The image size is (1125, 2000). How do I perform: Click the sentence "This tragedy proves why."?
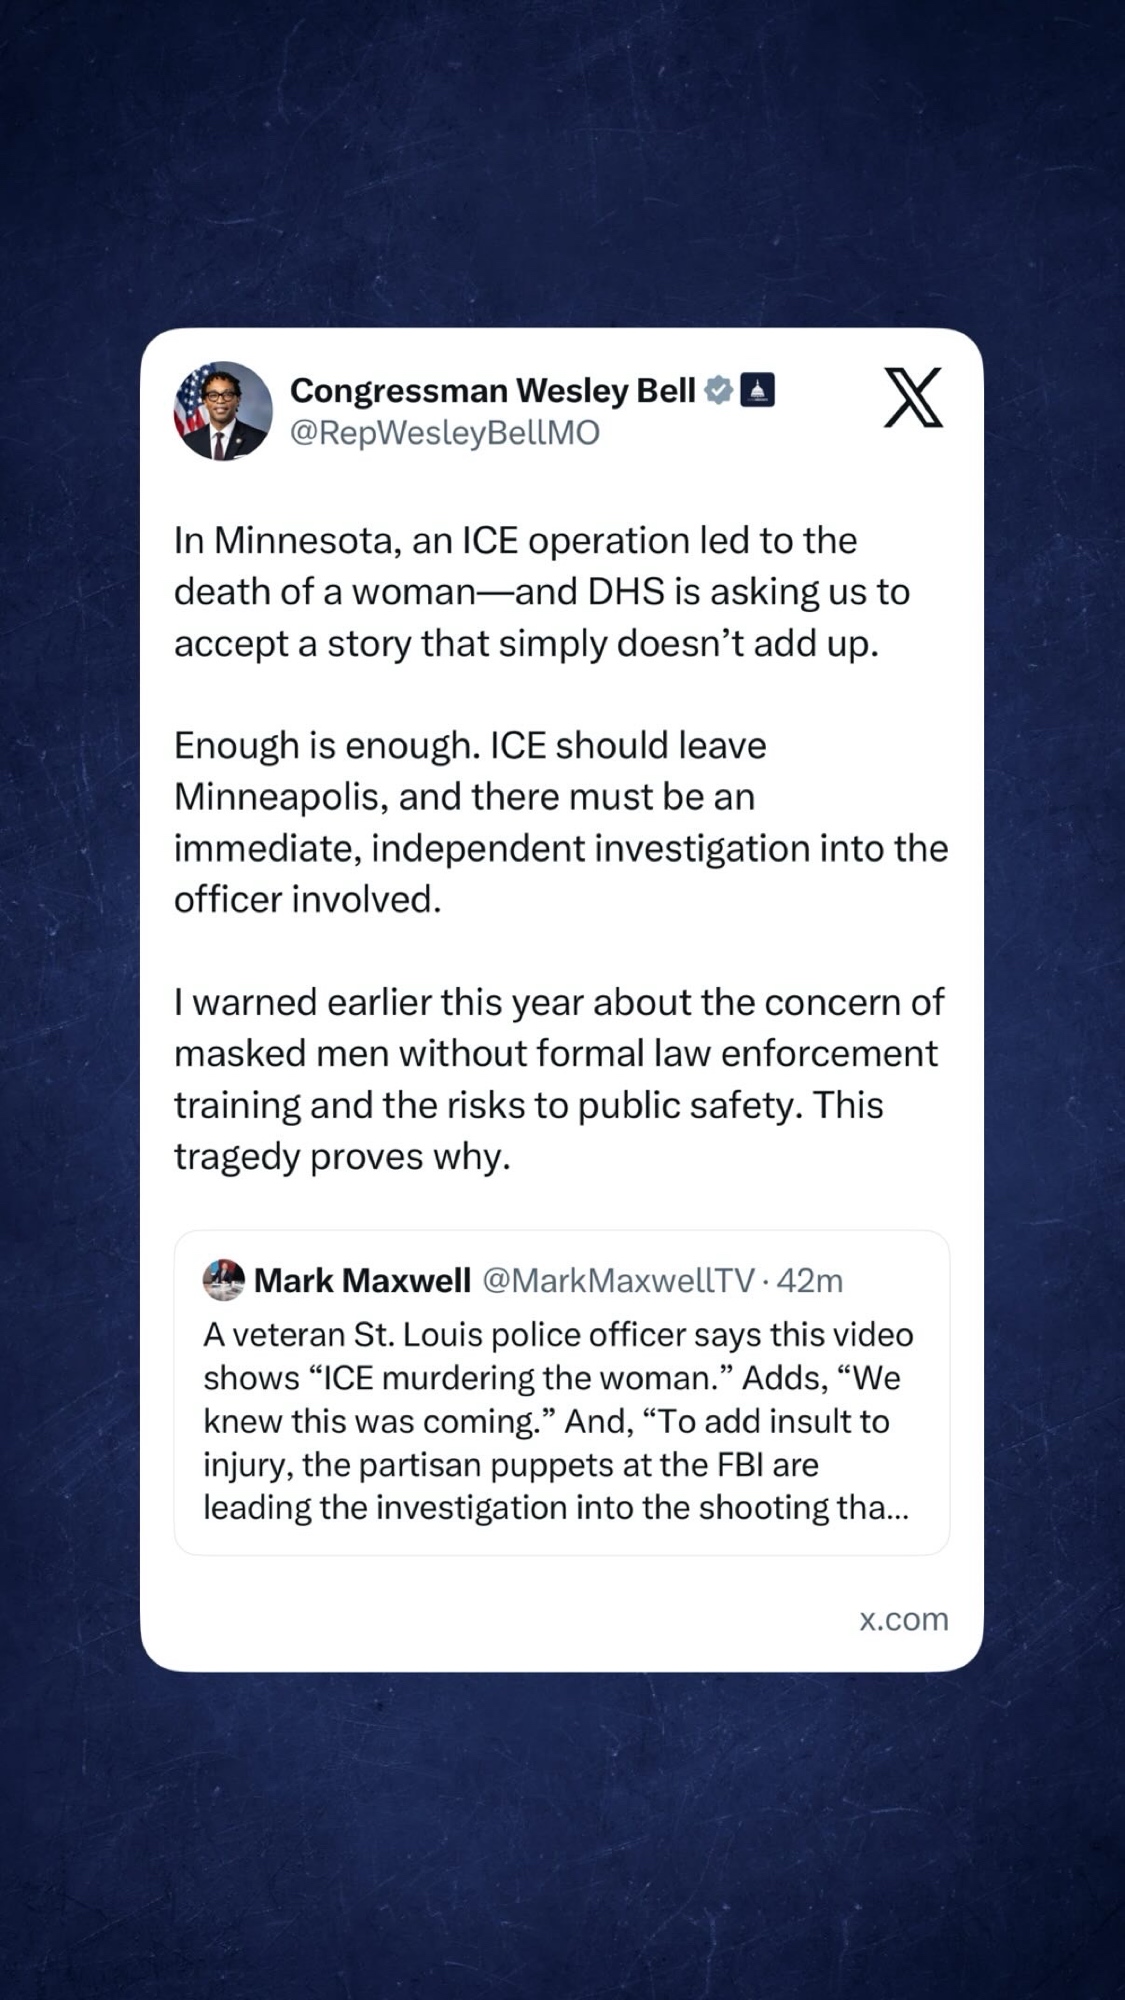pyautogui.click(x=528, y=1131)
